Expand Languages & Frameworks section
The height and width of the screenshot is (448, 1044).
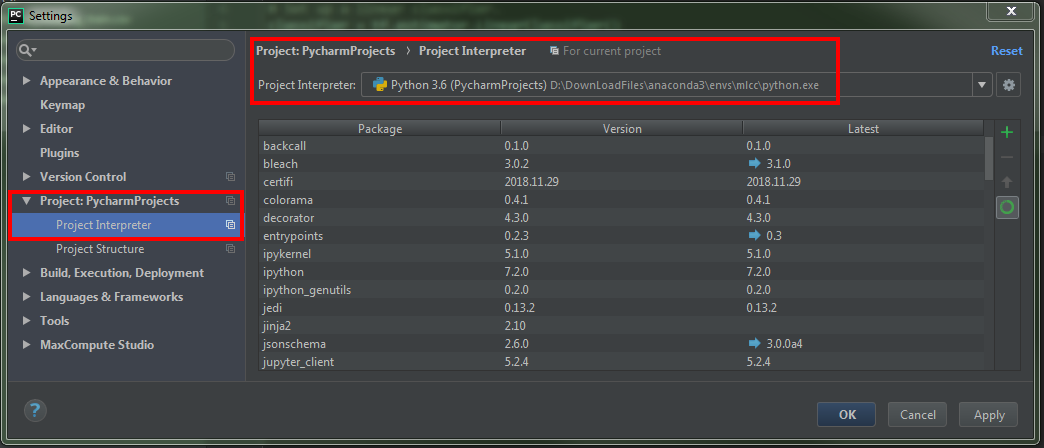pyautogui.click(x=27, y=297)
